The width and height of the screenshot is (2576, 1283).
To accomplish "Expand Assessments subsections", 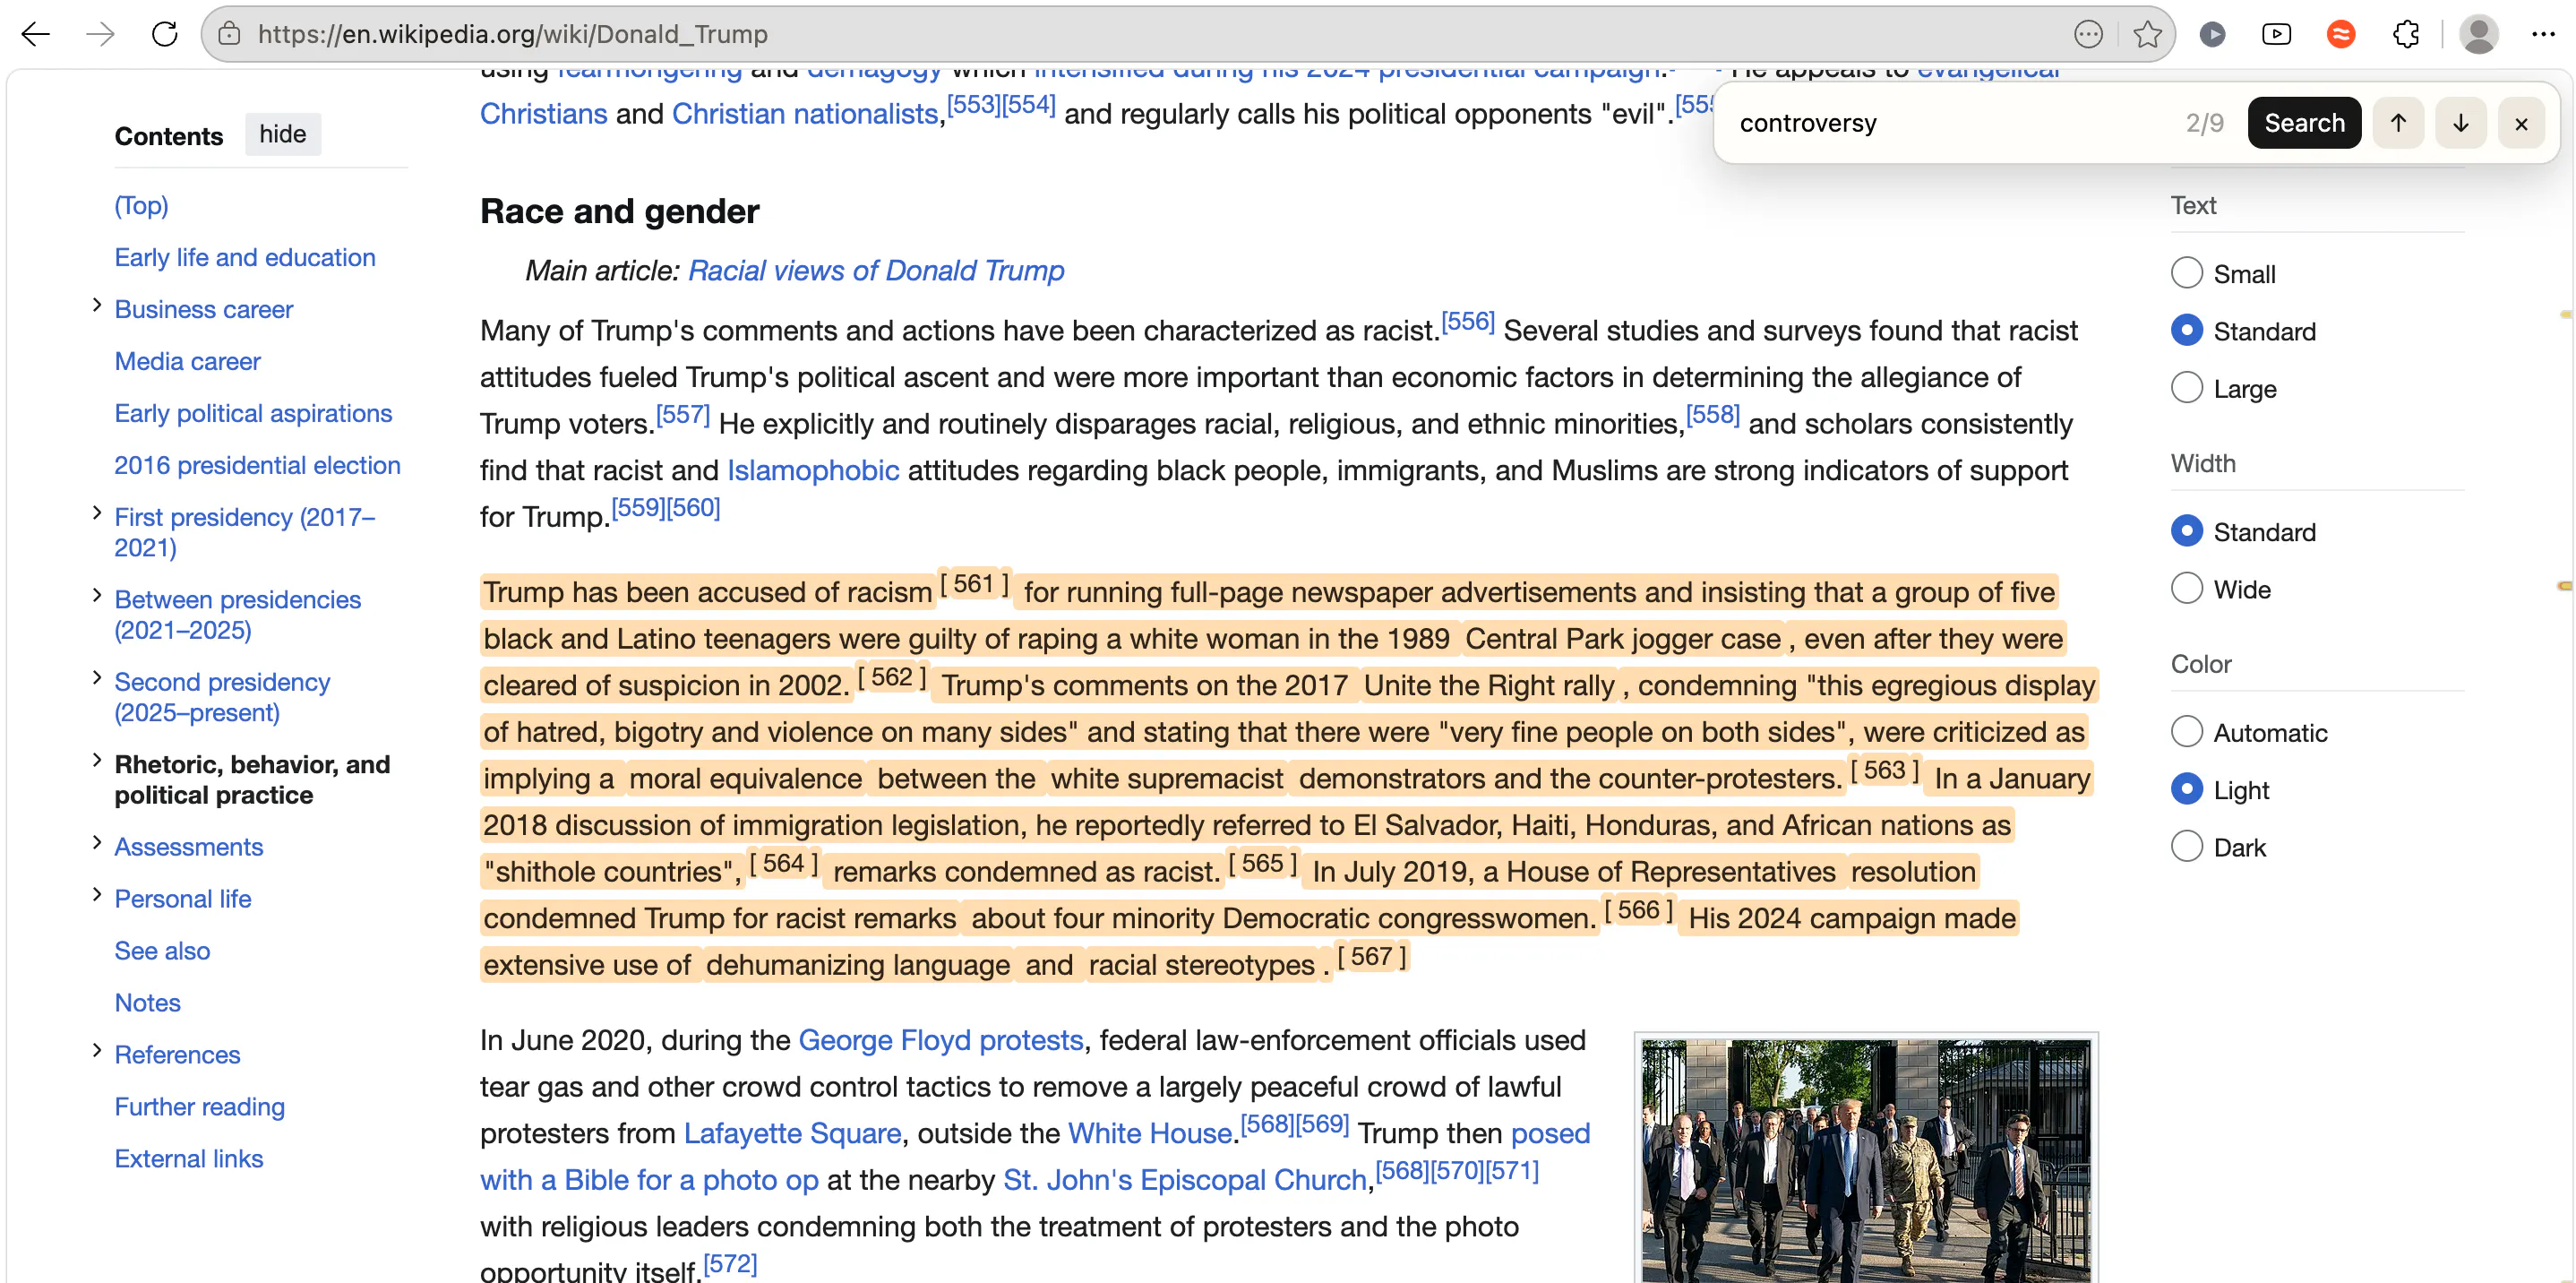I will coord(97,842).
